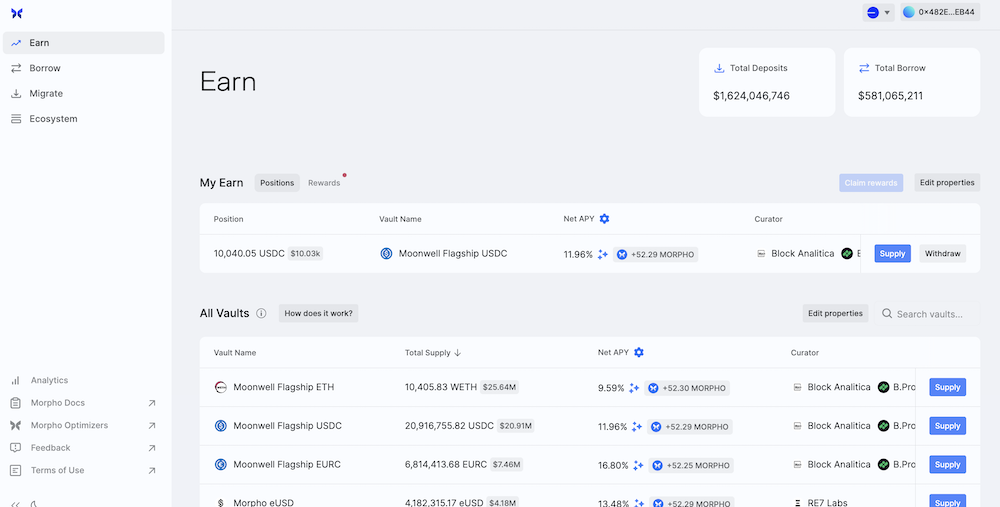Supply to Moonwell Flagship EURC vault

(x=947, y=464)
